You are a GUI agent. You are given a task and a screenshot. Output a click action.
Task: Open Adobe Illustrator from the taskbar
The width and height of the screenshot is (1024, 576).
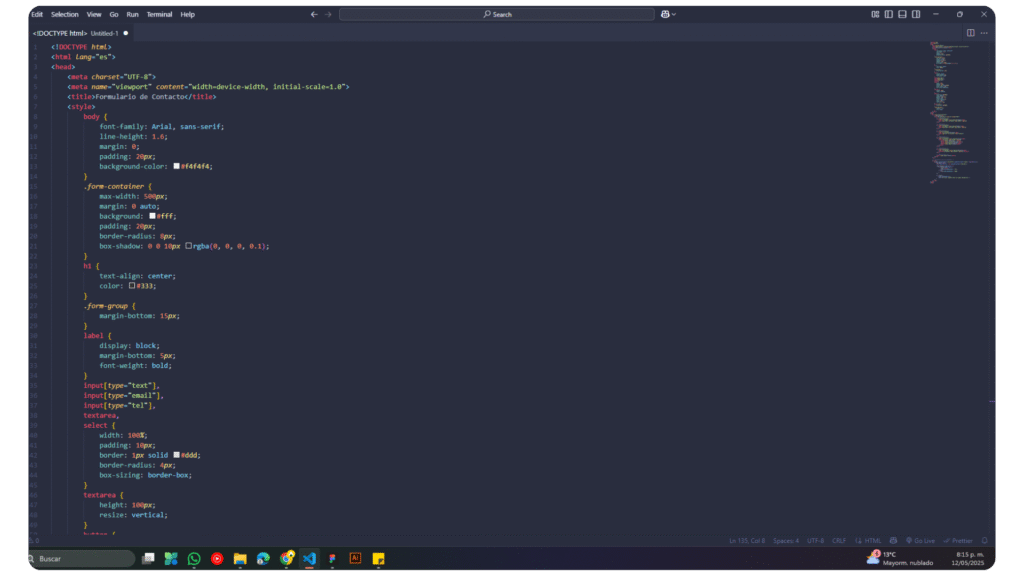click(355, 559)
